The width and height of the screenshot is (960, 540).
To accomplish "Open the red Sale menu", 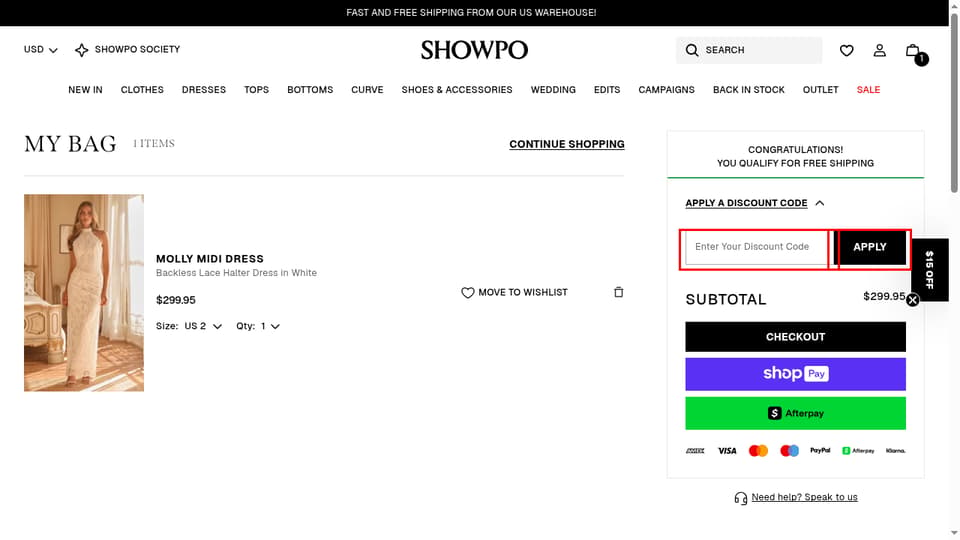I will (868, 89).
